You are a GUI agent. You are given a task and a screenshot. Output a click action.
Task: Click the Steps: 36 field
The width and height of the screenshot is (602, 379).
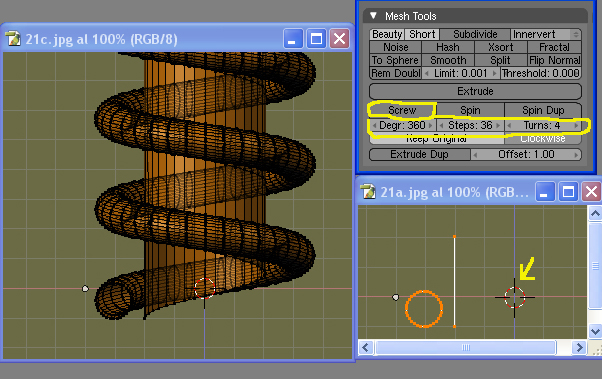coord(470,126)
